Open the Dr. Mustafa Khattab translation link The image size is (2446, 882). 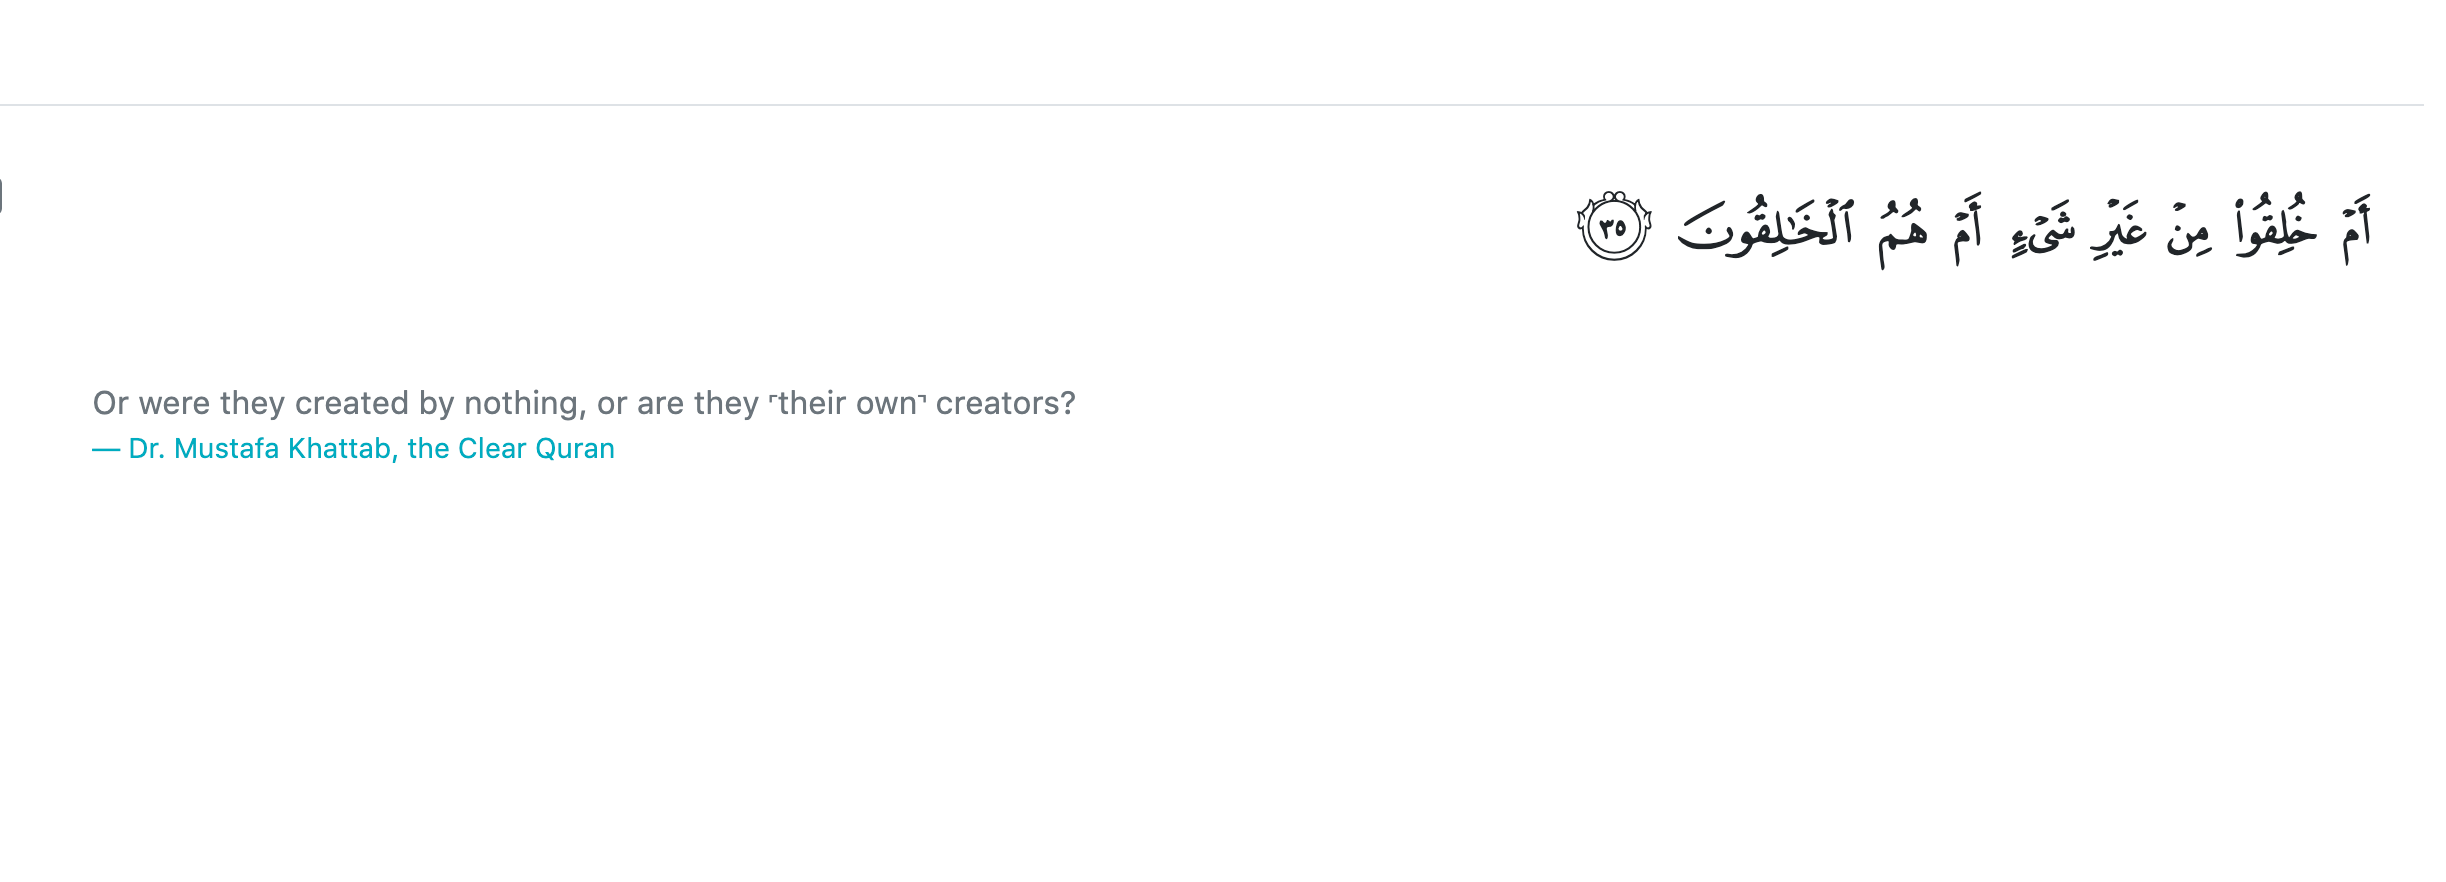click(x=371, y=448)
